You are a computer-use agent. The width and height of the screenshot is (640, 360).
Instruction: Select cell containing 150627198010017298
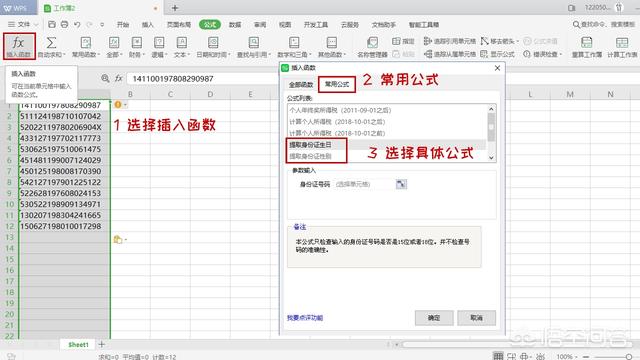click(64, 226)
